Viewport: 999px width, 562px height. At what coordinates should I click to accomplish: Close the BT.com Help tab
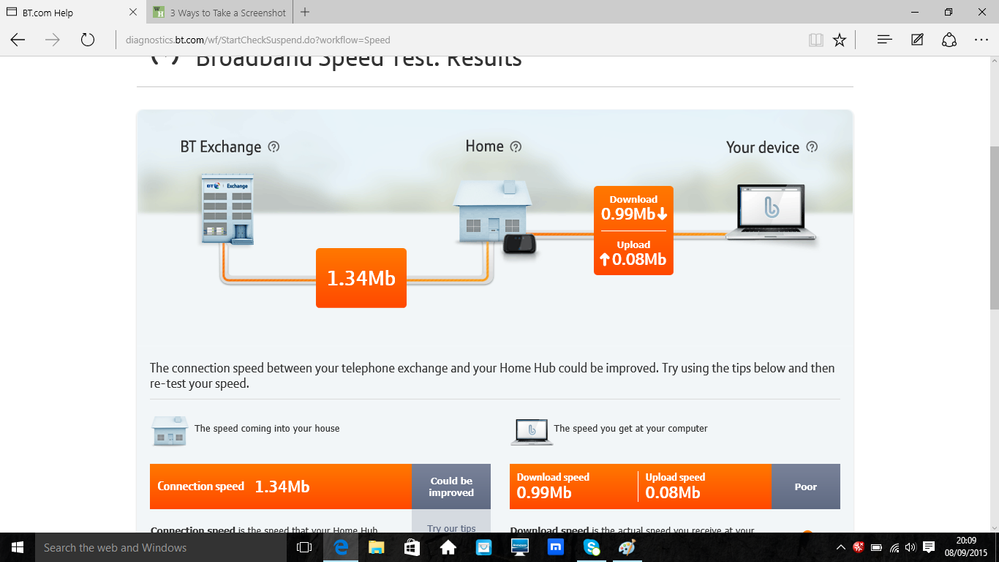(x=133, y=12)
